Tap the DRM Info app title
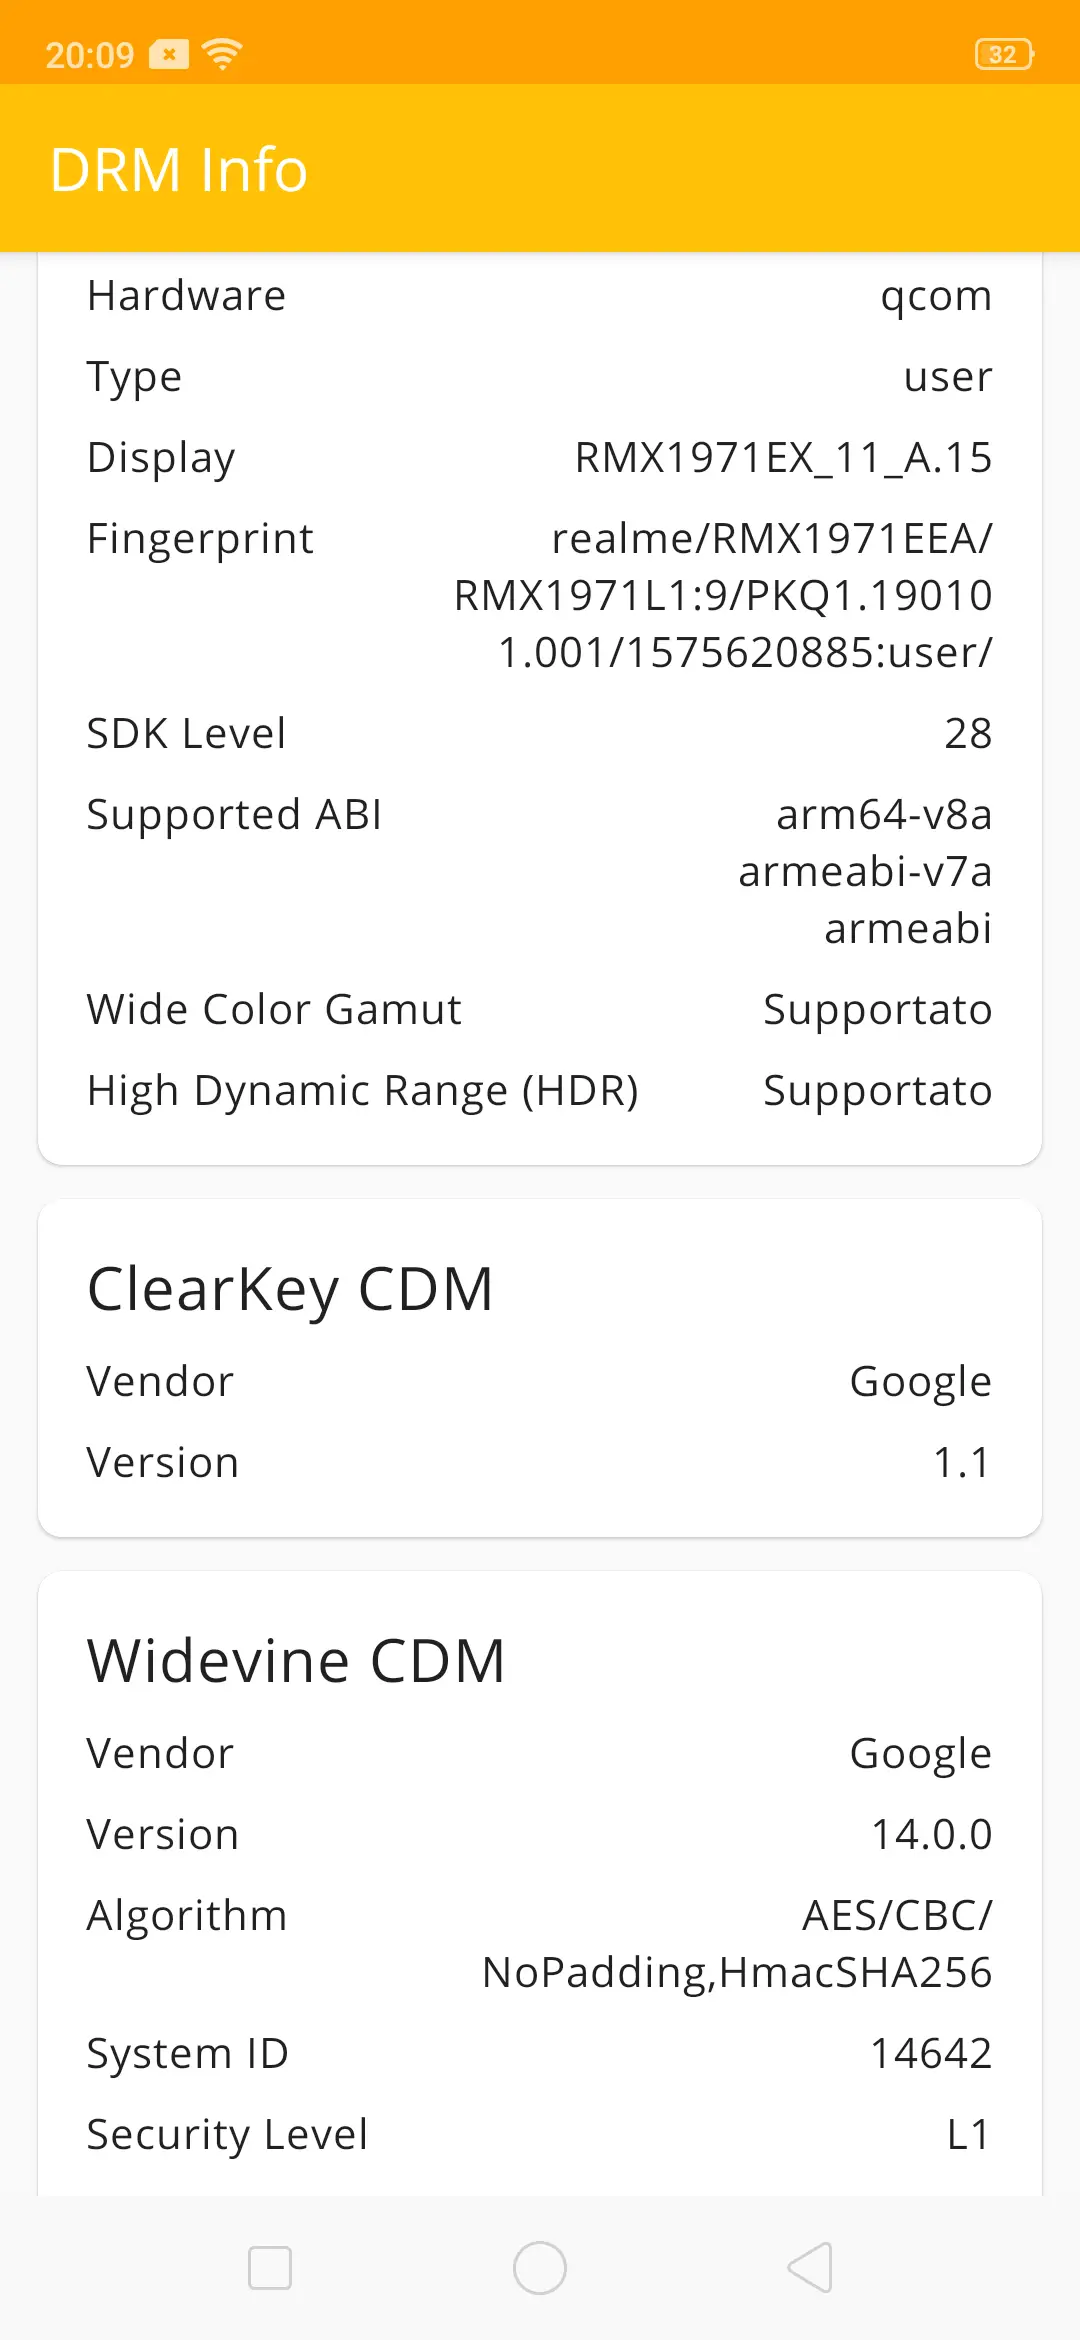The width and height of the screenshot is (1080, 2340). (x=178, y=169)
